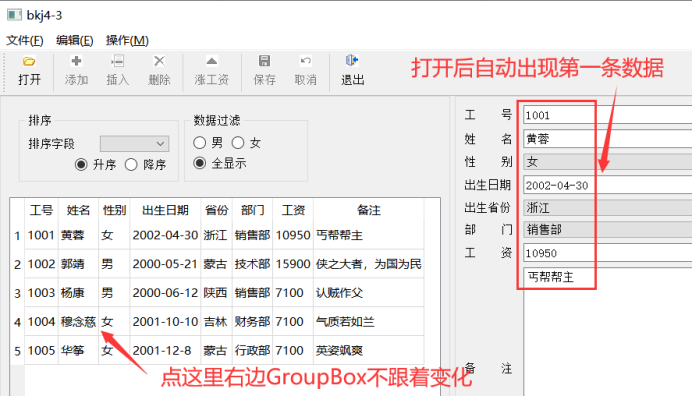Click table cell 2001-10-10
This screenshot has width=693, height=397.
pyautogui.click(x=165, y=321)
